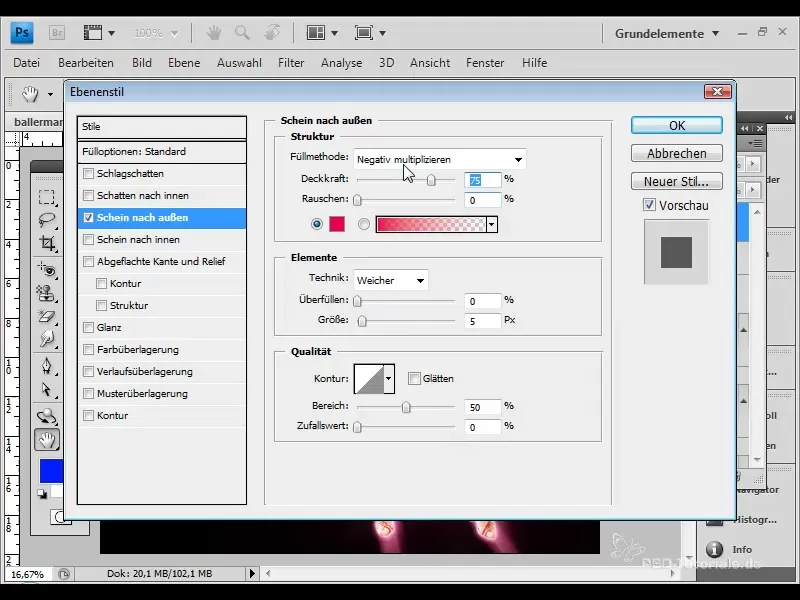The height and width of the screenshot is (600, 800).
Task: Open the Bearbeiten menu
Action: click(86, 63)
